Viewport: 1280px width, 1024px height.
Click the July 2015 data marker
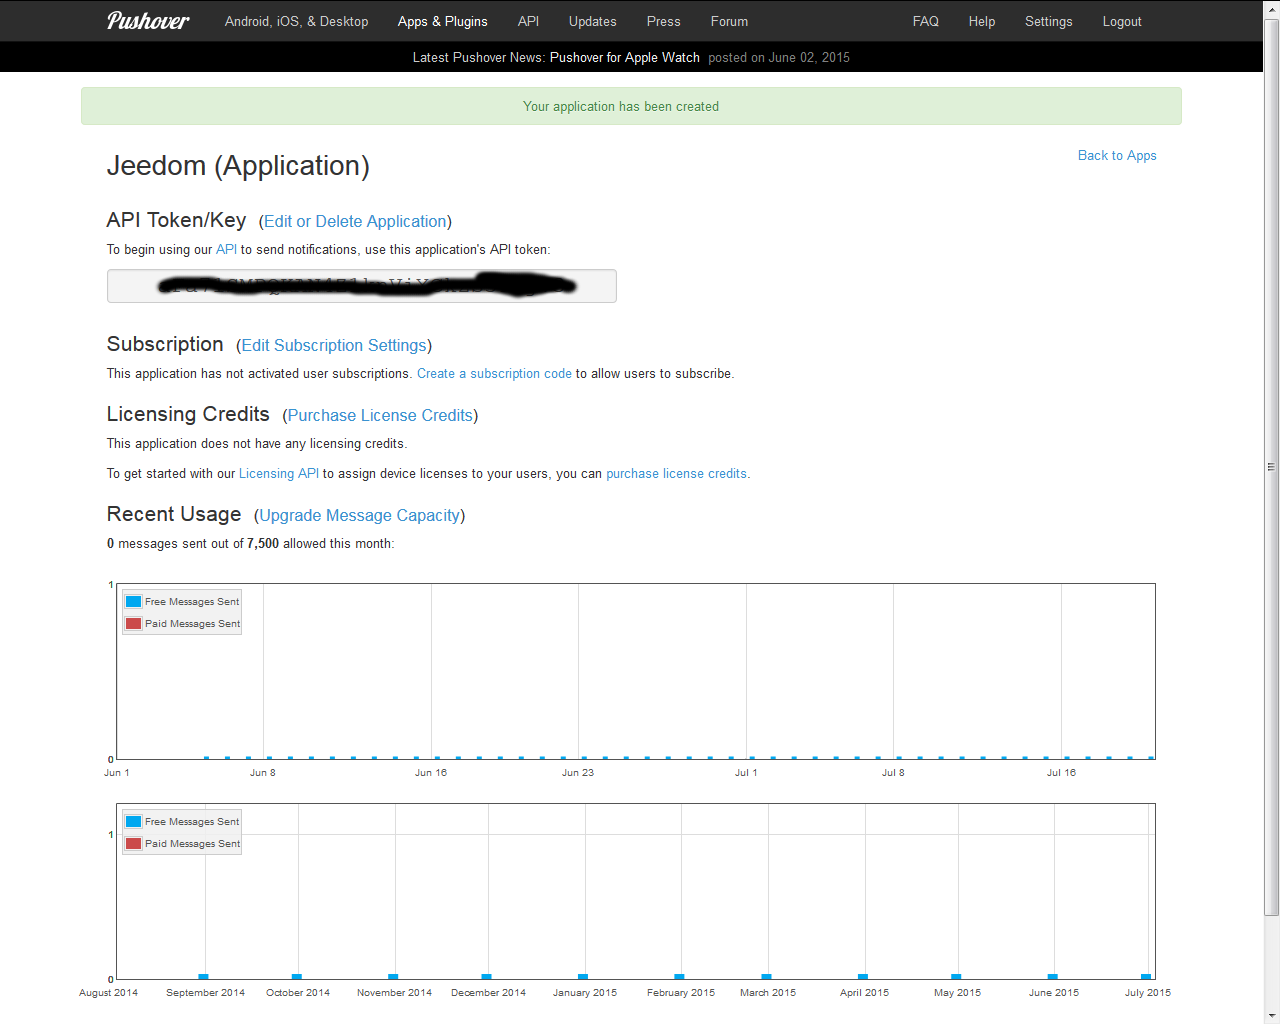[x=1146, y=976]
